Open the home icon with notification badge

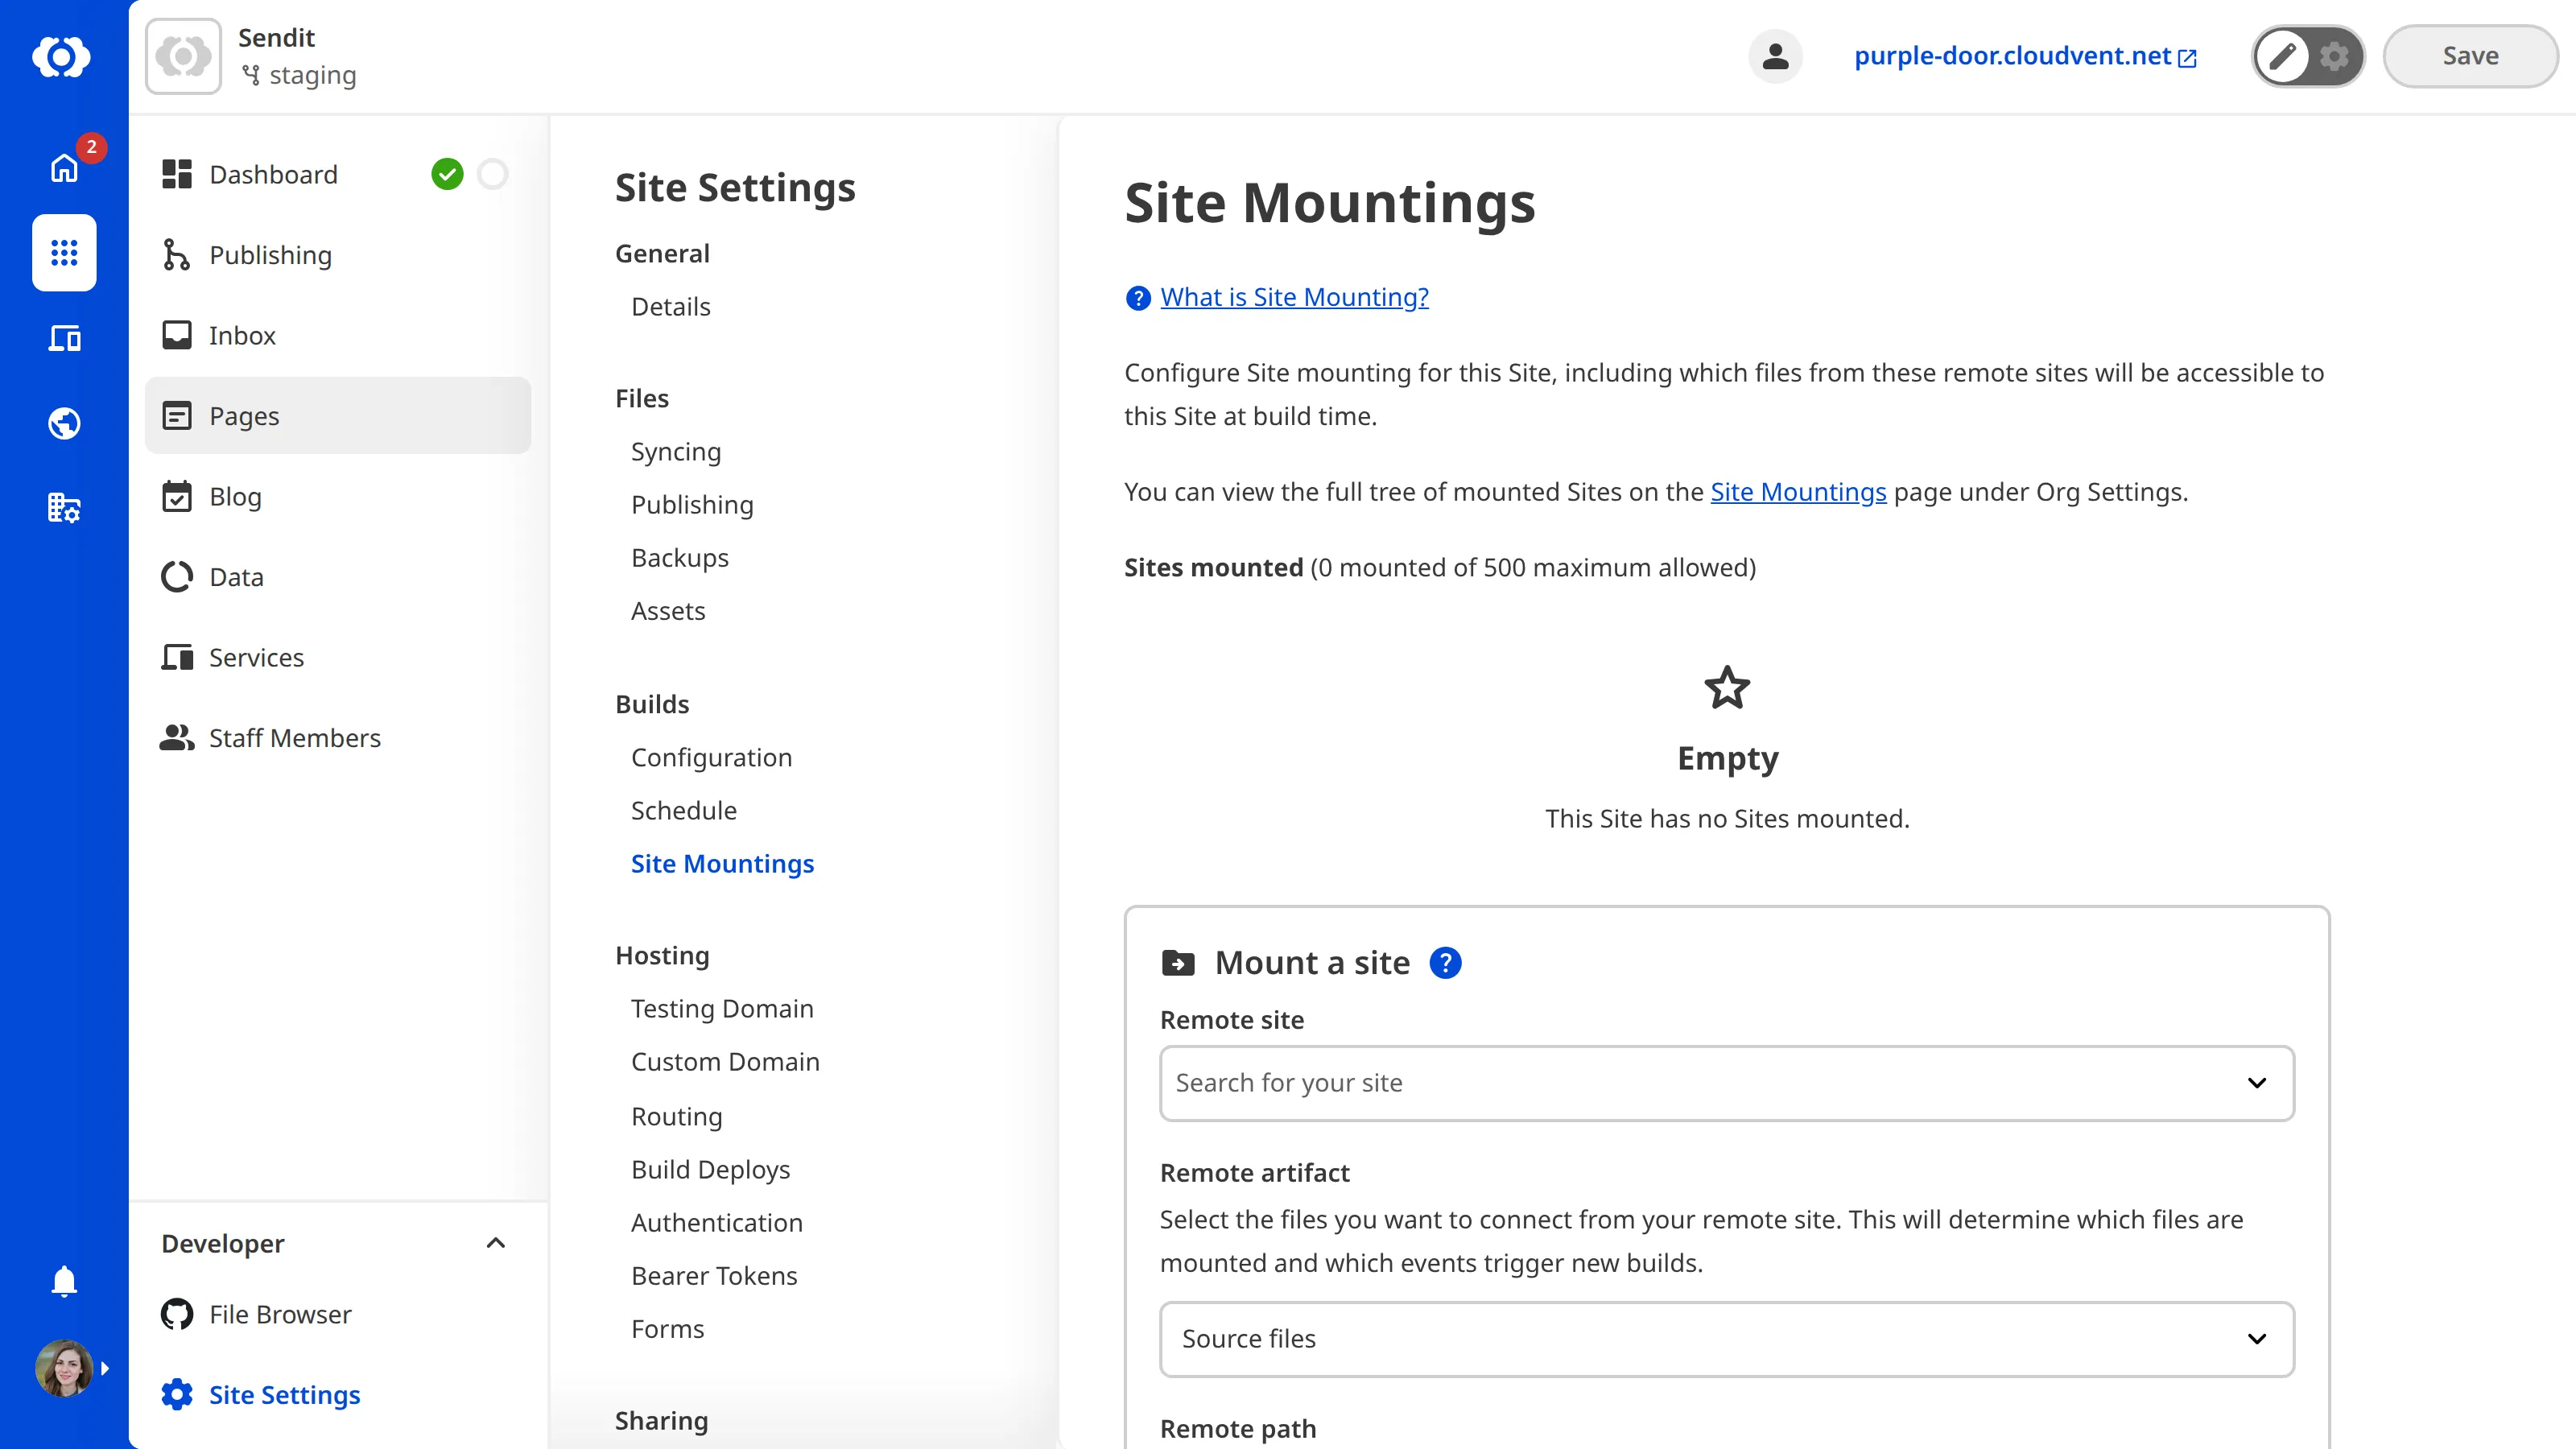coord(63,168)
